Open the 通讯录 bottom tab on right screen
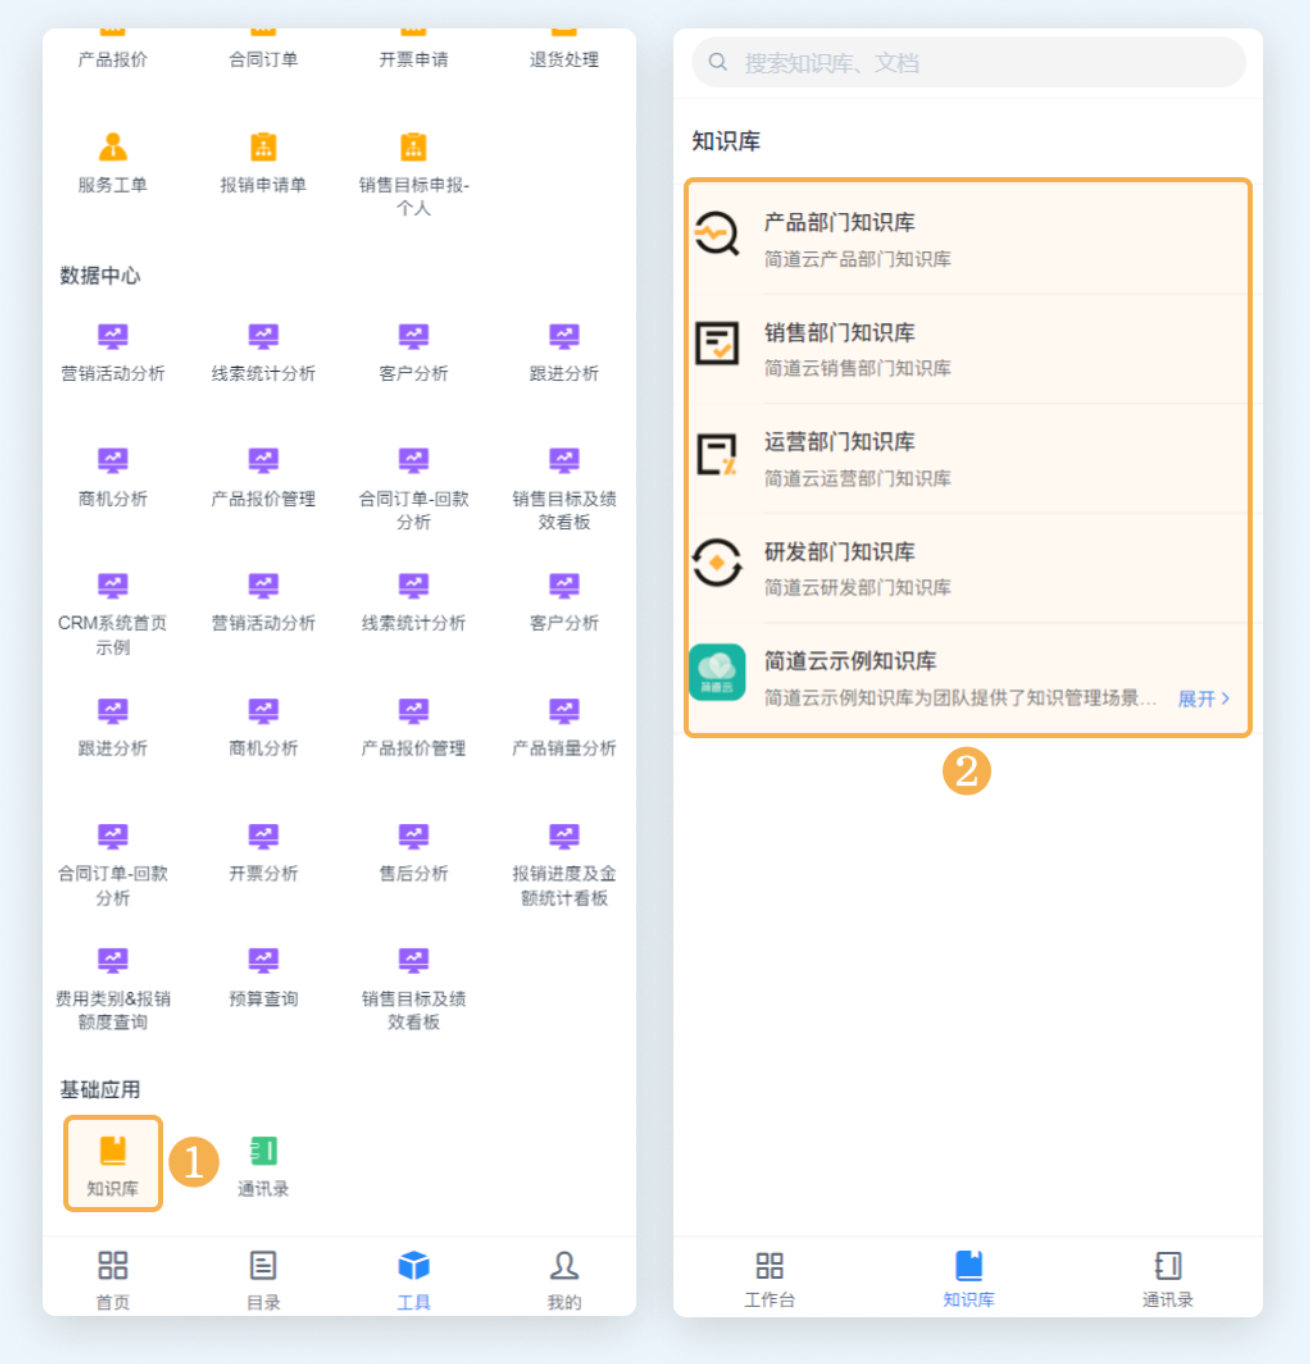 (1168, 1279)
